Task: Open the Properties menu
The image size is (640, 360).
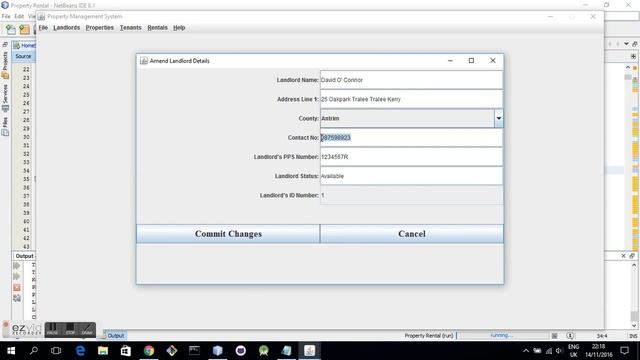Action: 100,28
